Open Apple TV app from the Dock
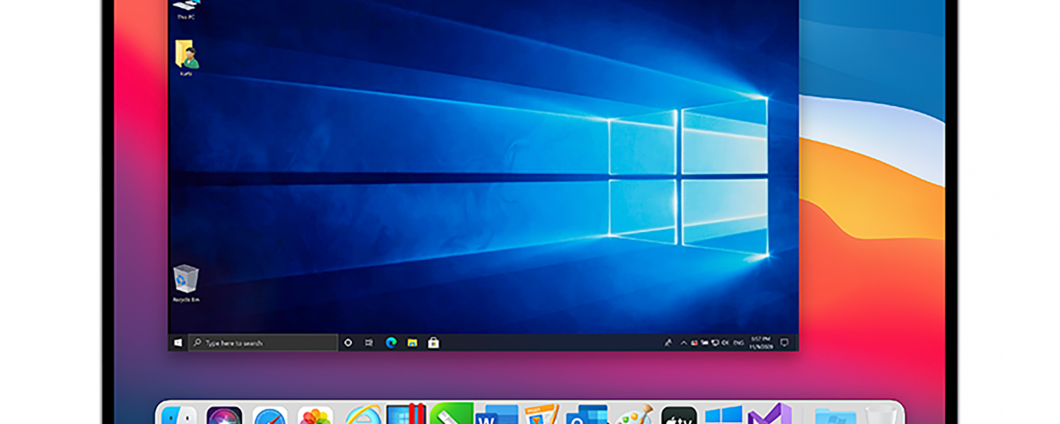The image size is (1060, 424). (679, 417)
